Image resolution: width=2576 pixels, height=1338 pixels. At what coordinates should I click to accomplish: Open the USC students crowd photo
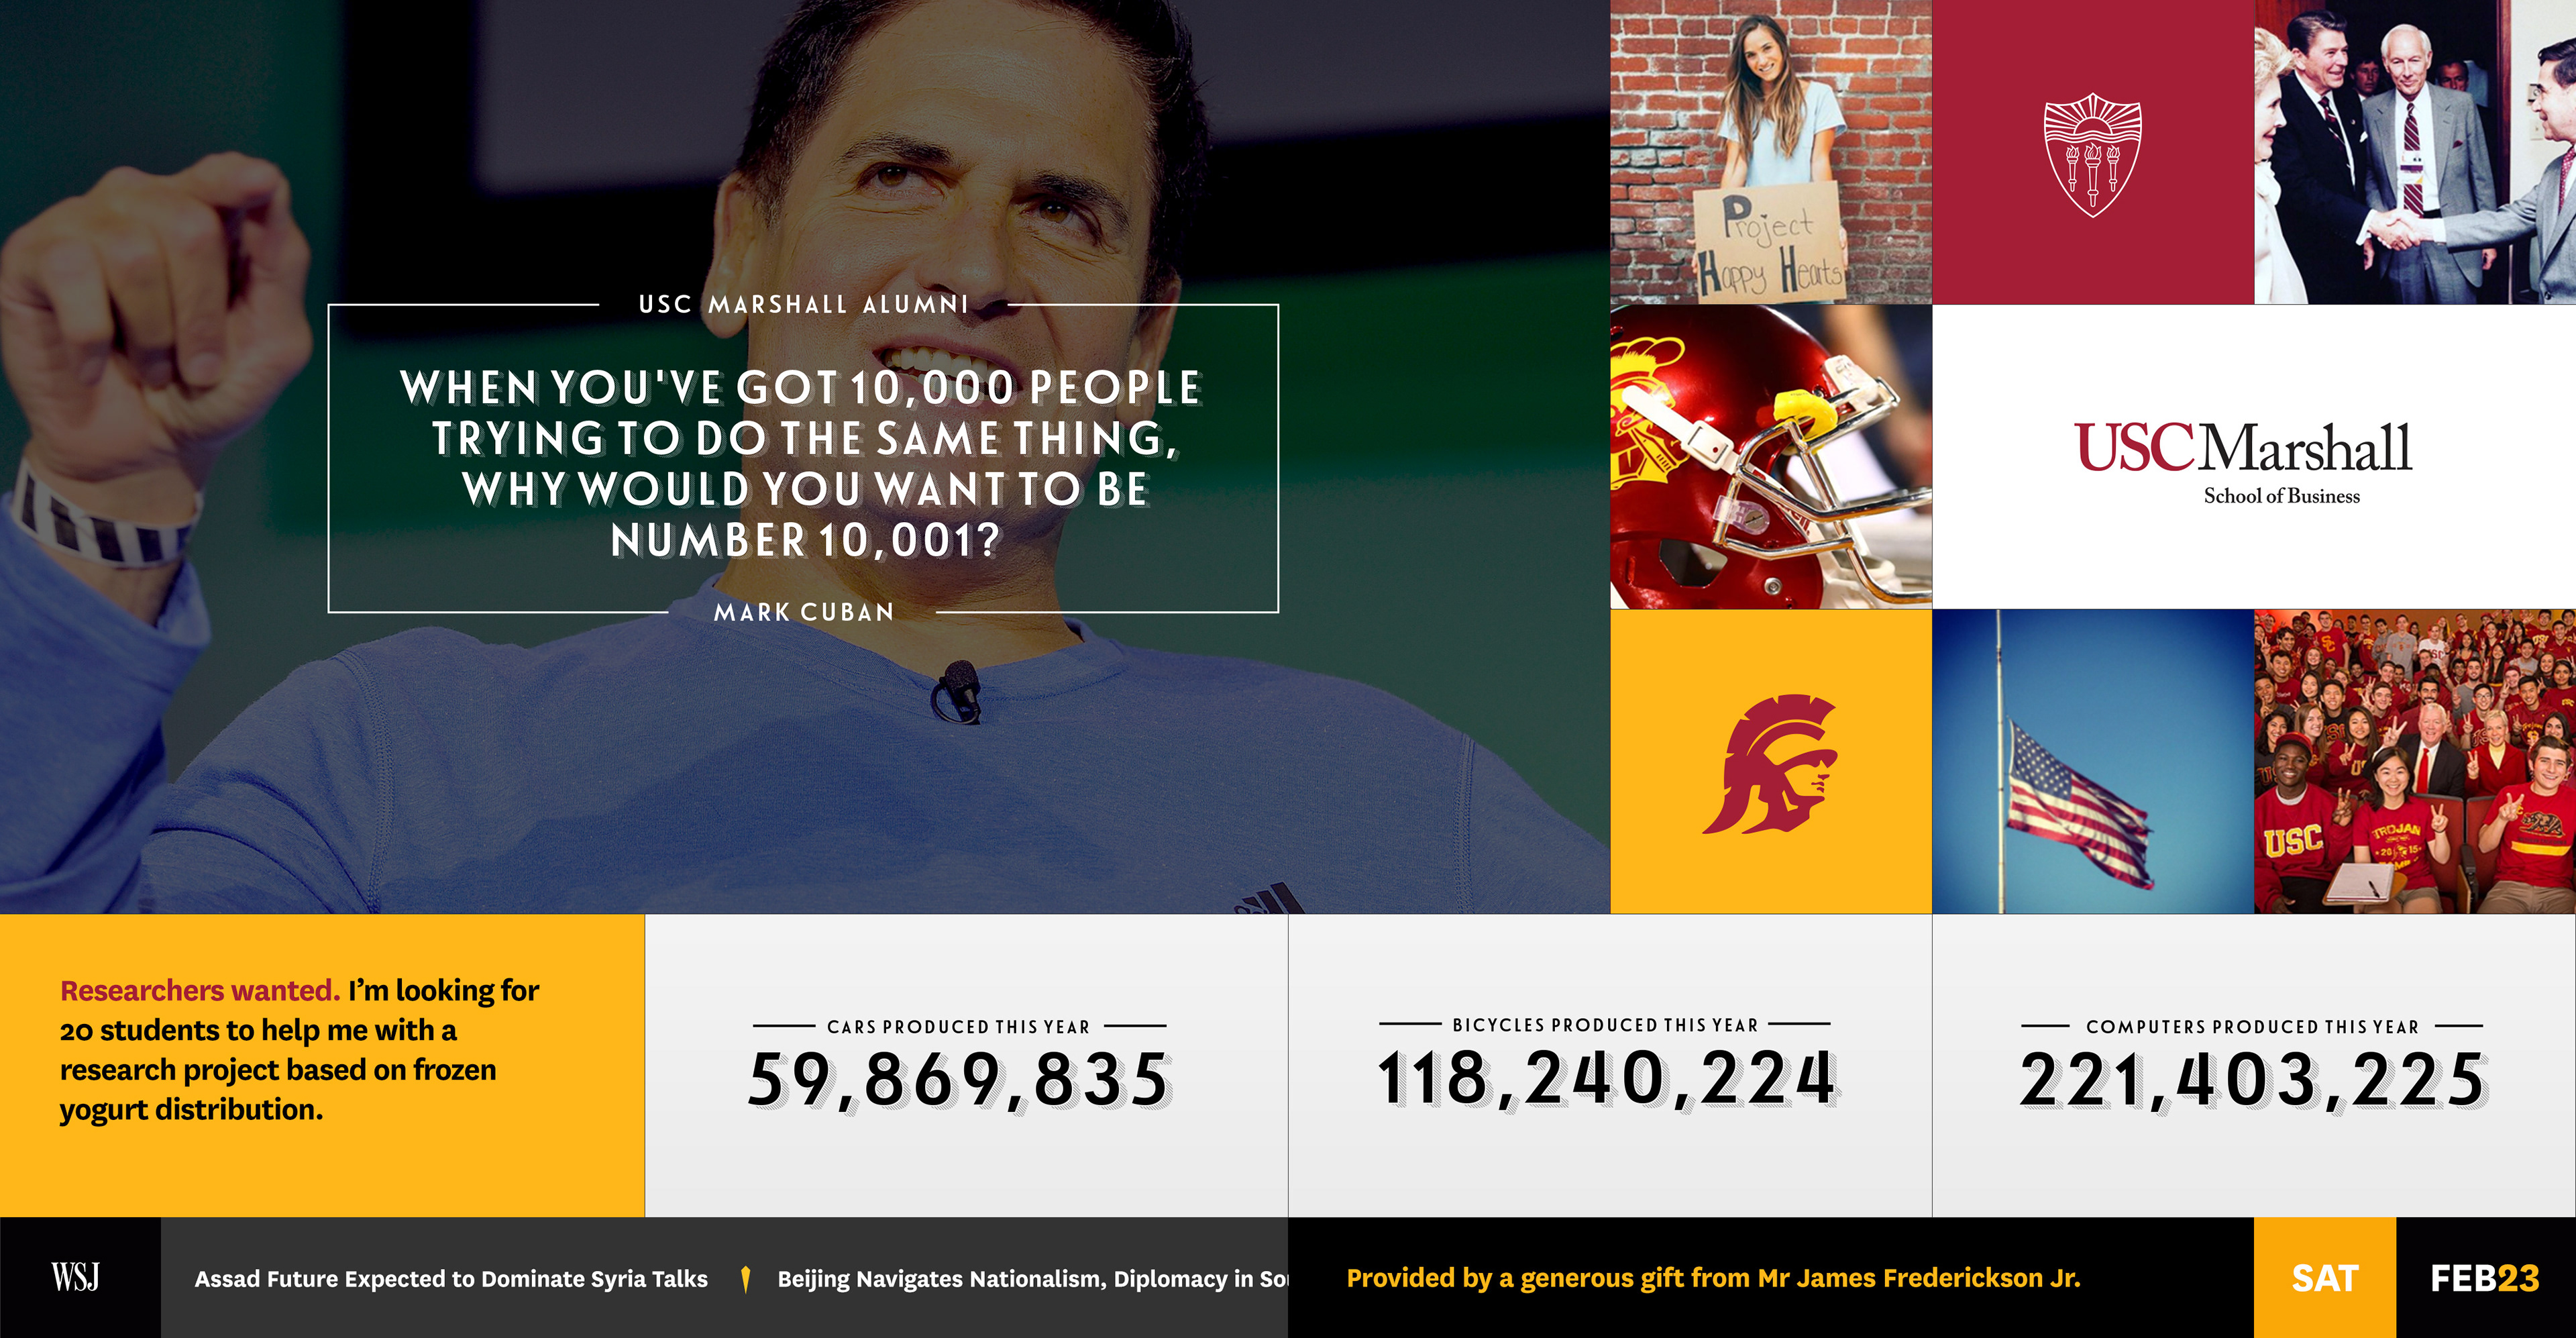[x=2414, y=762]
